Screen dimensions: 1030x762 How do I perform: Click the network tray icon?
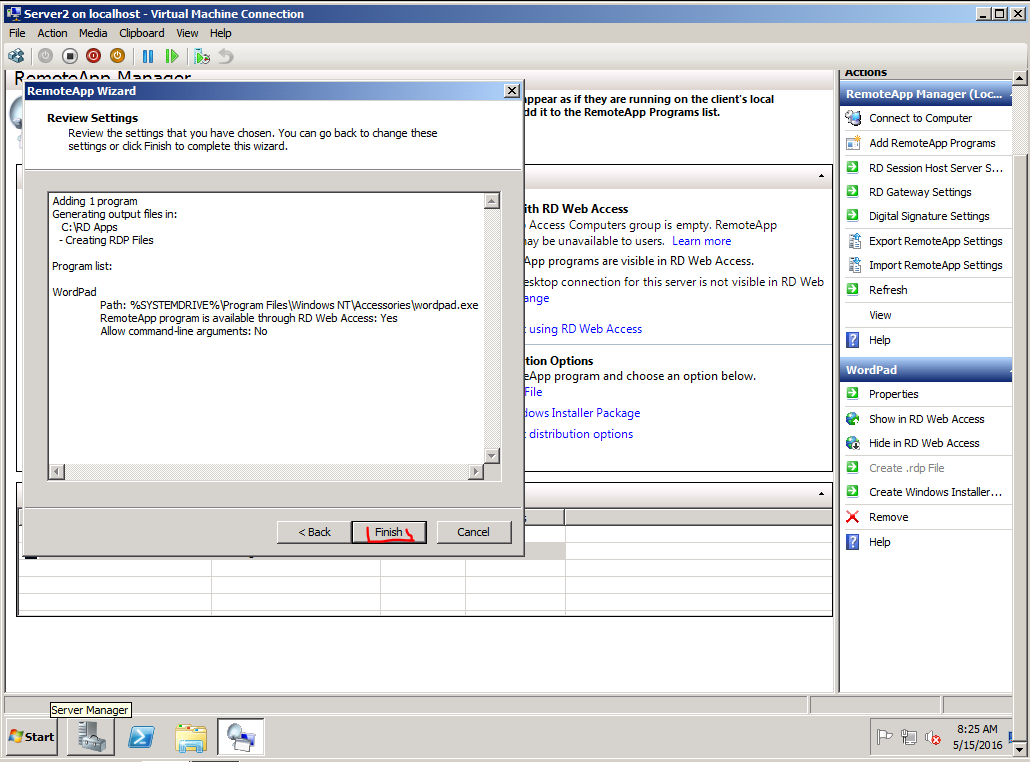coord(909,738)
